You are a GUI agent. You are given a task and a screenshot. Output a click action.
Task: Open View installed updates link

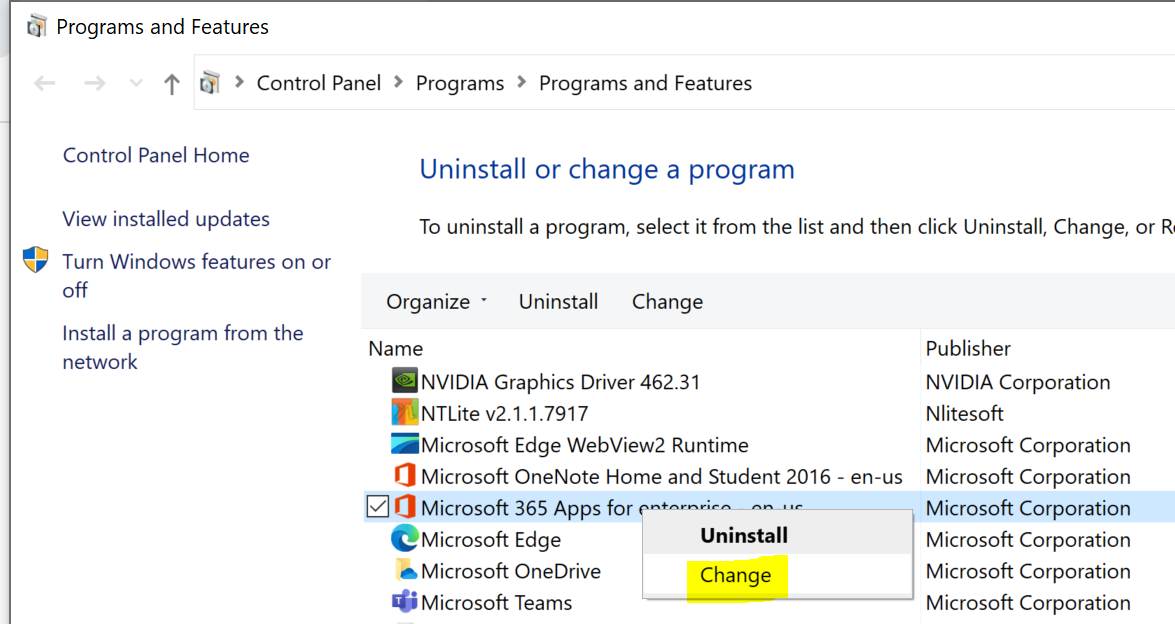click(166, 219)
